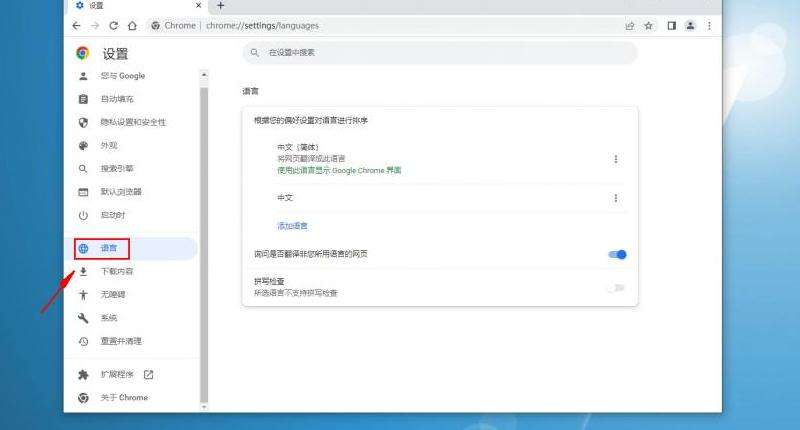This screenshot has width=800, height=430.
Task: Click the home icon in the toolbar
Action: (133, 25)
